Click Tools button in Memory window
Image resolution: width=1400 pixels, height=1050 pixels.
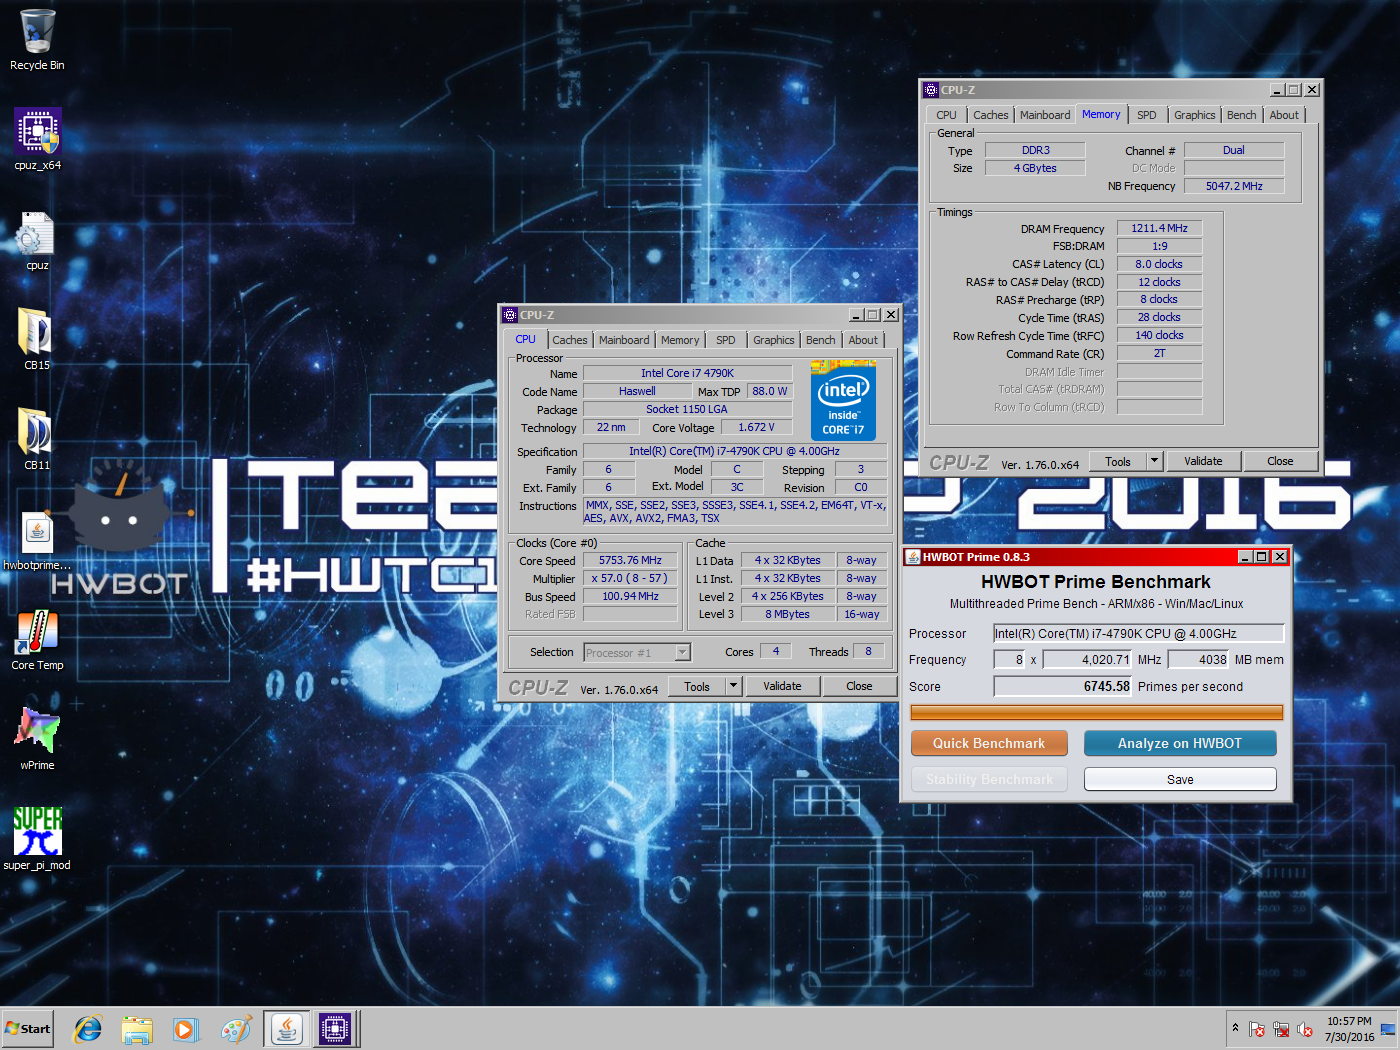(1118, 461)
